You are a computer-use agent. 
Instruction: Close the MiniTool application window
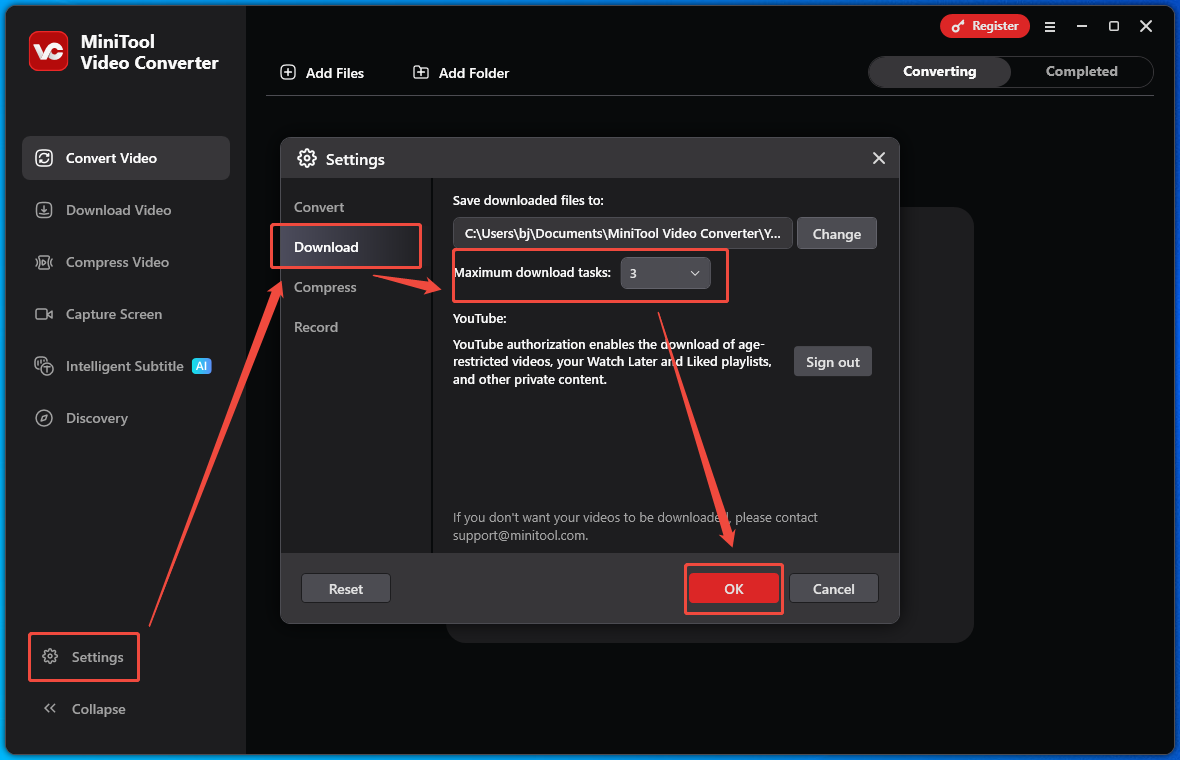[1146, 26]
